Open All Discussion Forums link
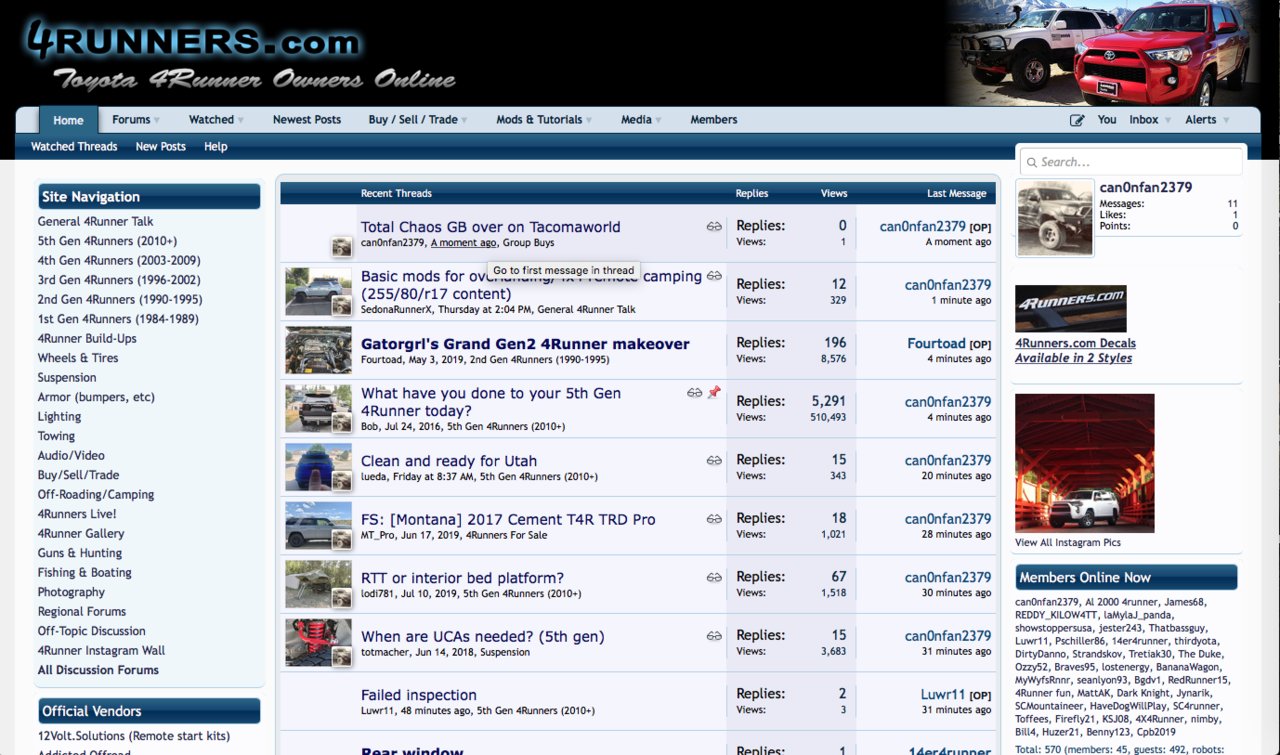Image resolution: width=1280 pixels, height=755 pixels. 98,670
